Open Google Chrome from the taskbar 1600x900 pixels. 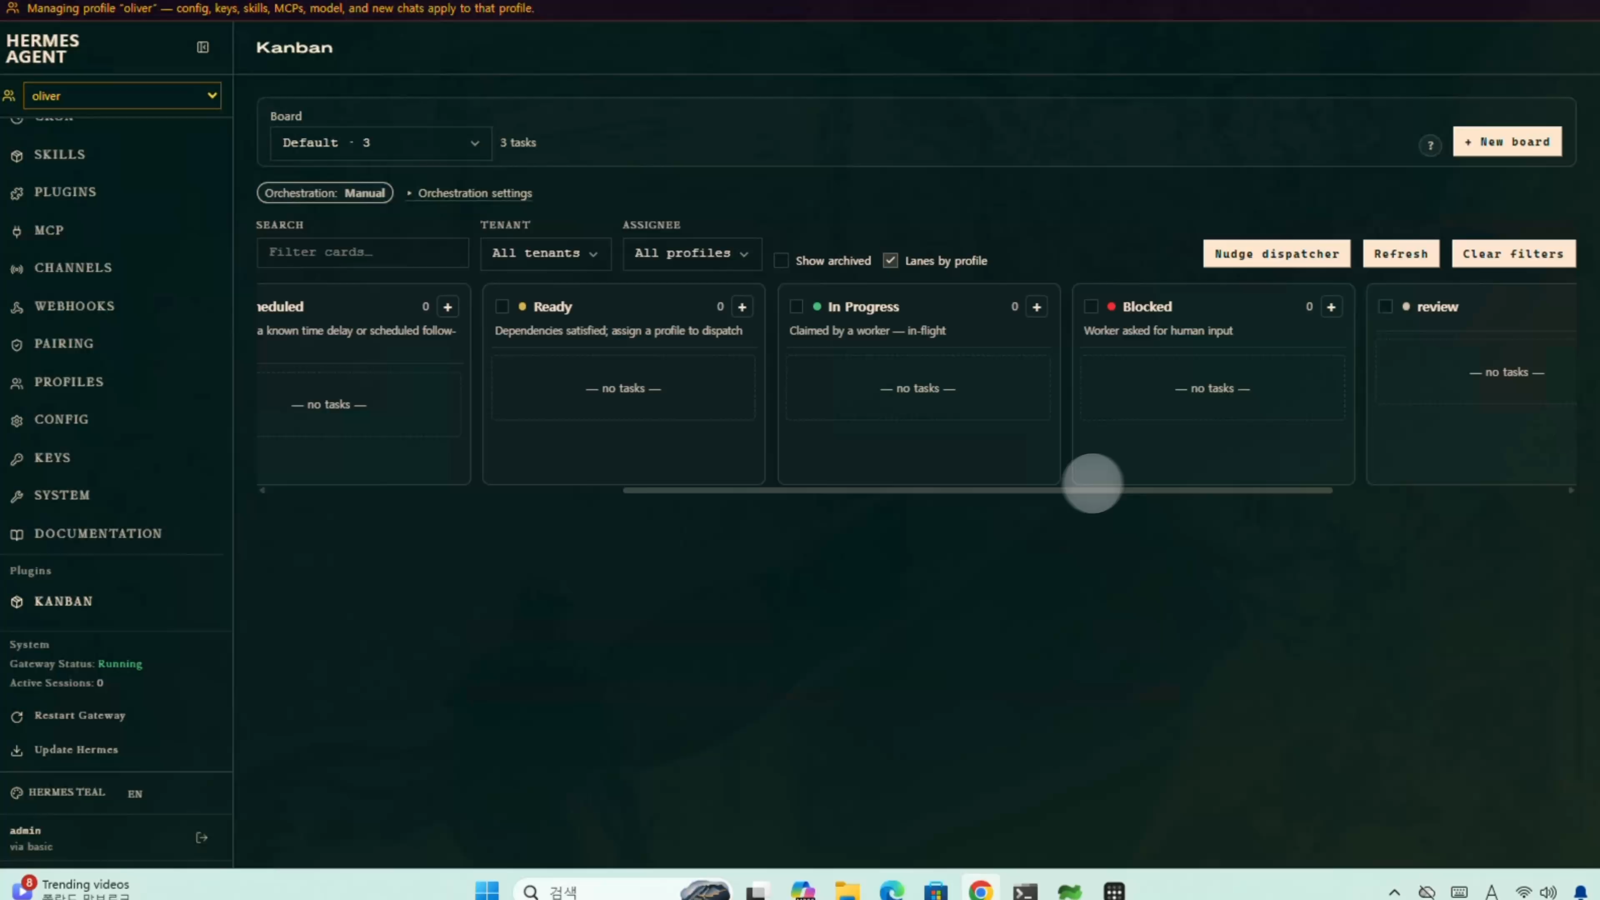click(981, 890)
